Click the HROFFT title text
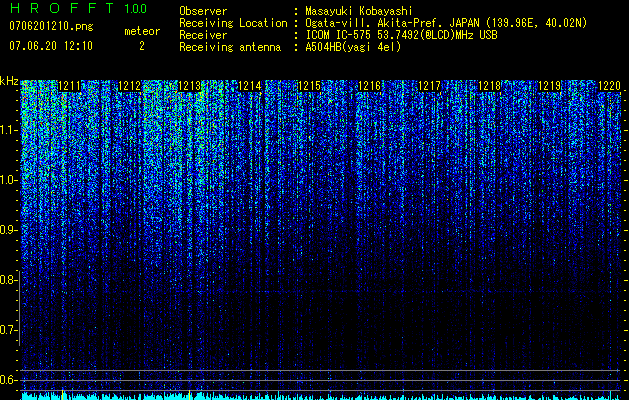 click(62, 8)
